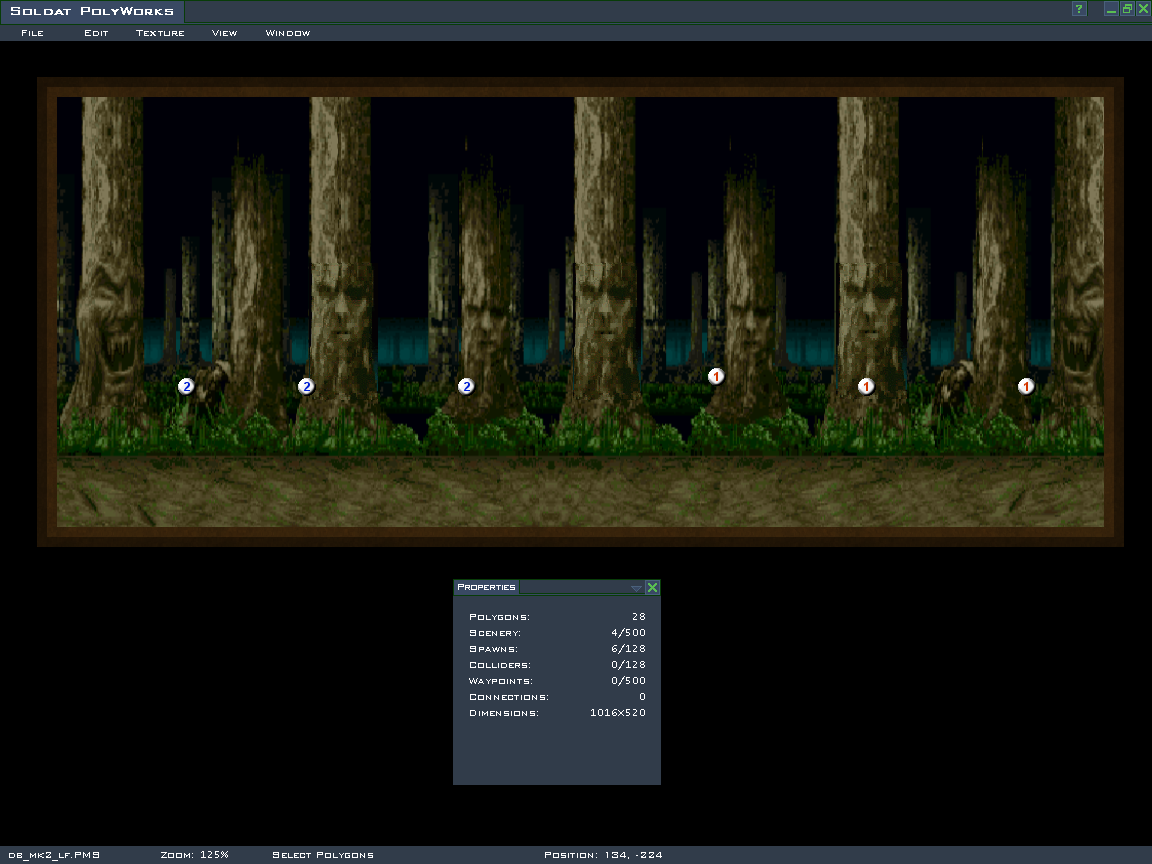Select the leftmost red team 1 spawn marker

[x=716, y=376]
